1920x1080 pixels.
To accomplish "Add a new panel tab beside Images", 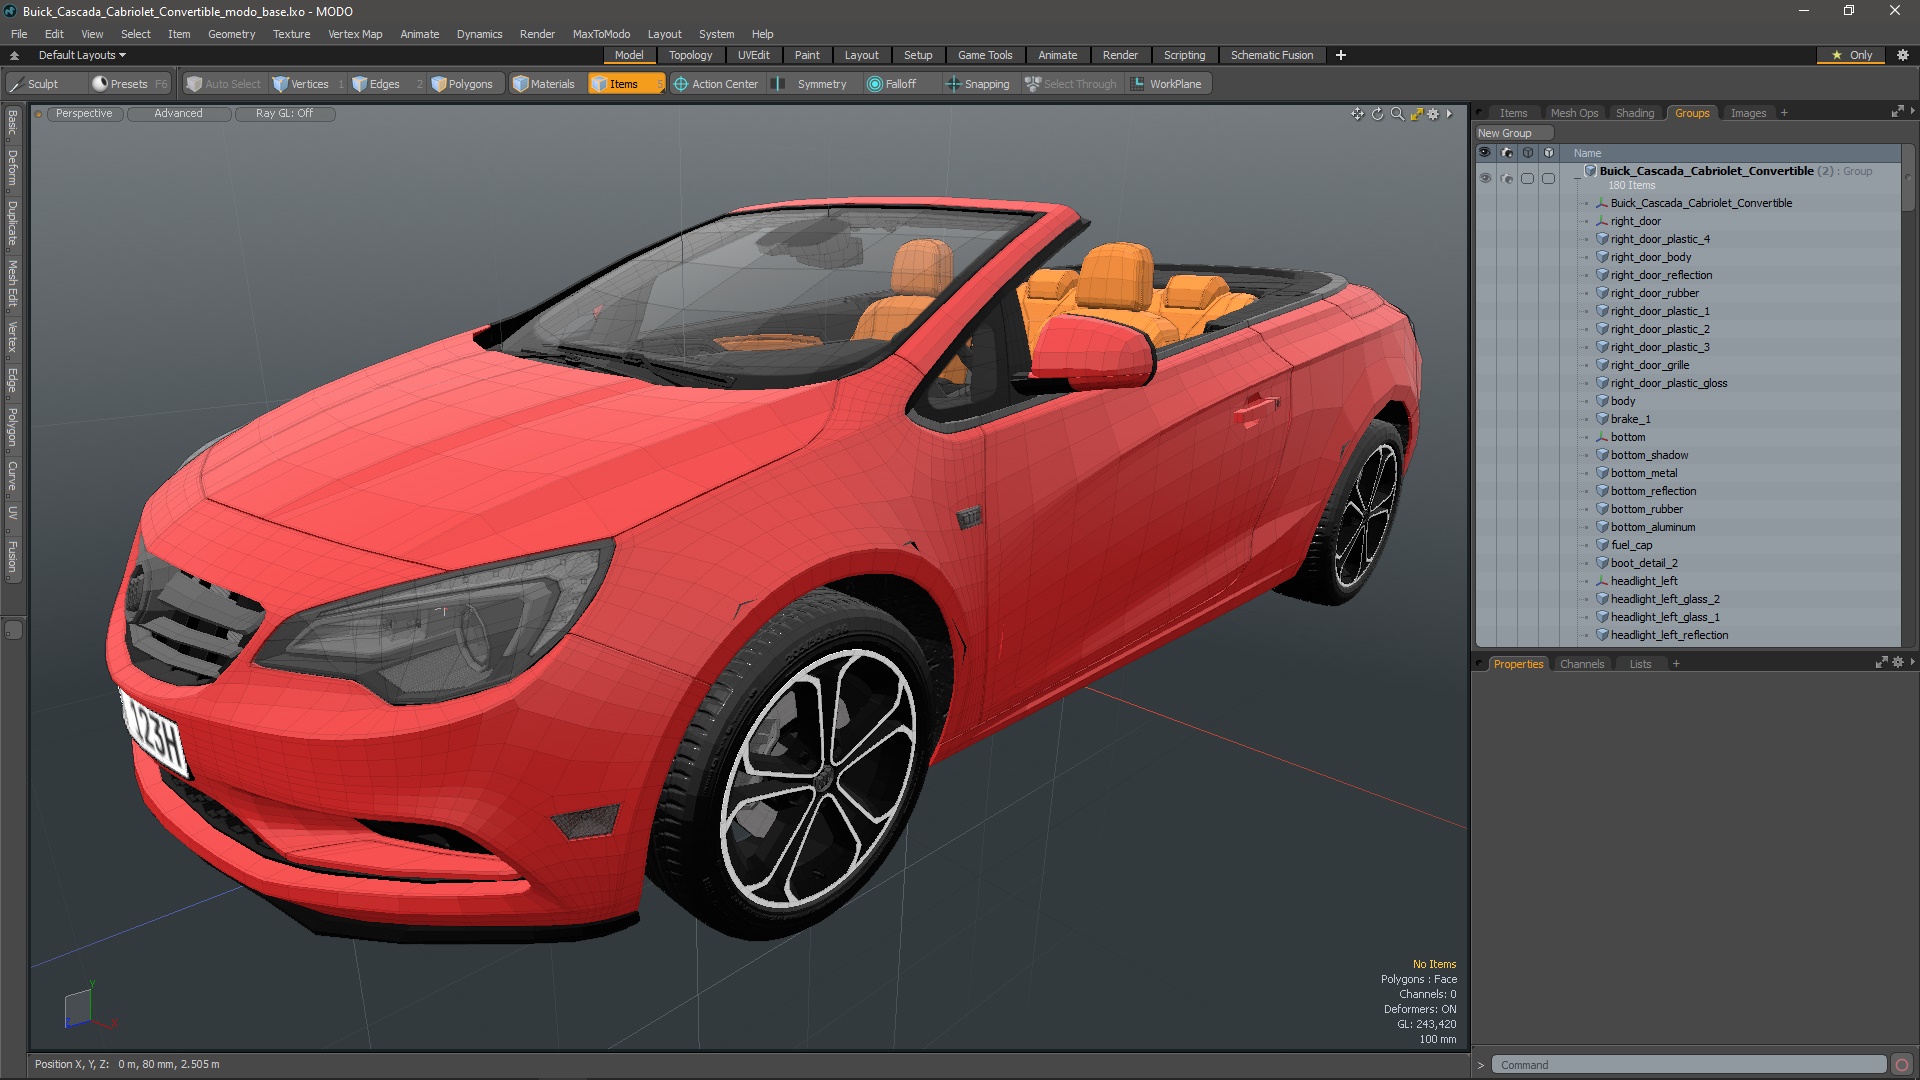I will coord(1784,113).
